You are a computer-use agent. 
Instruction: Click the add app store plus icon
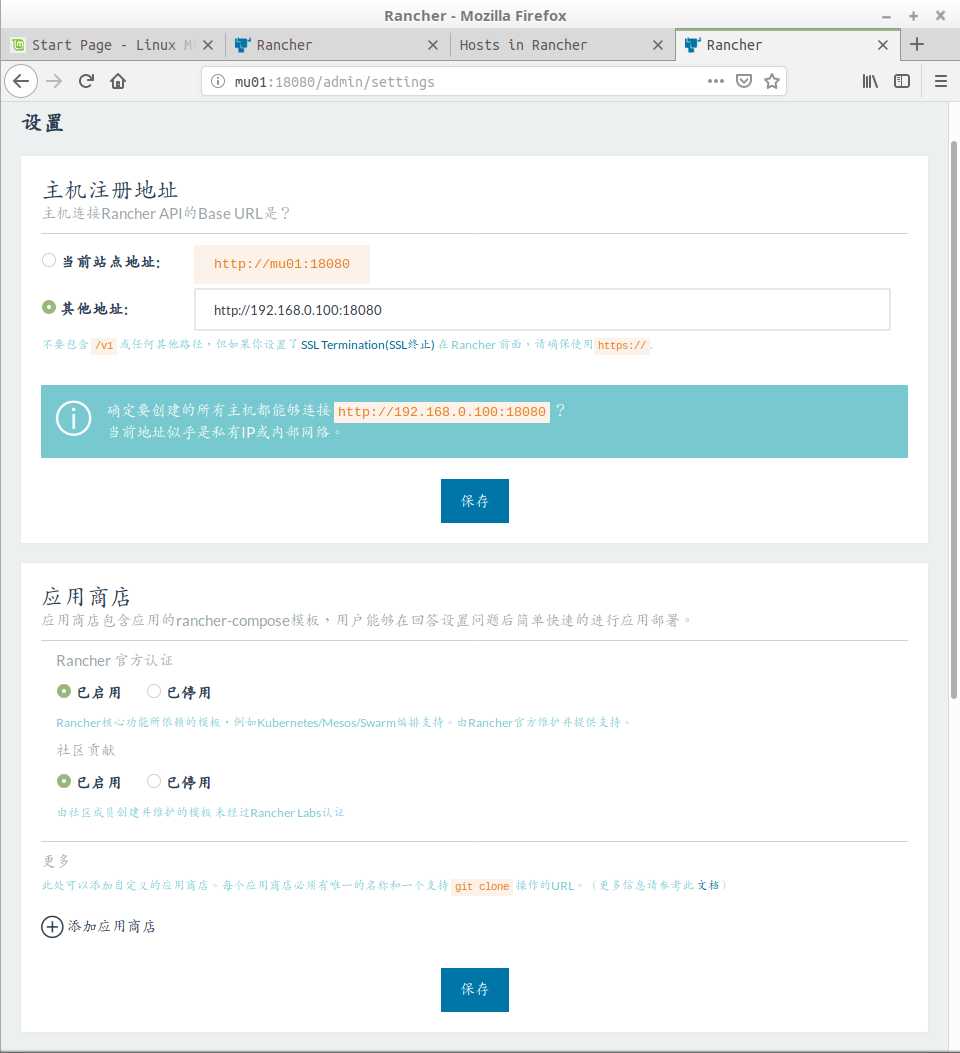click(52, 927)
